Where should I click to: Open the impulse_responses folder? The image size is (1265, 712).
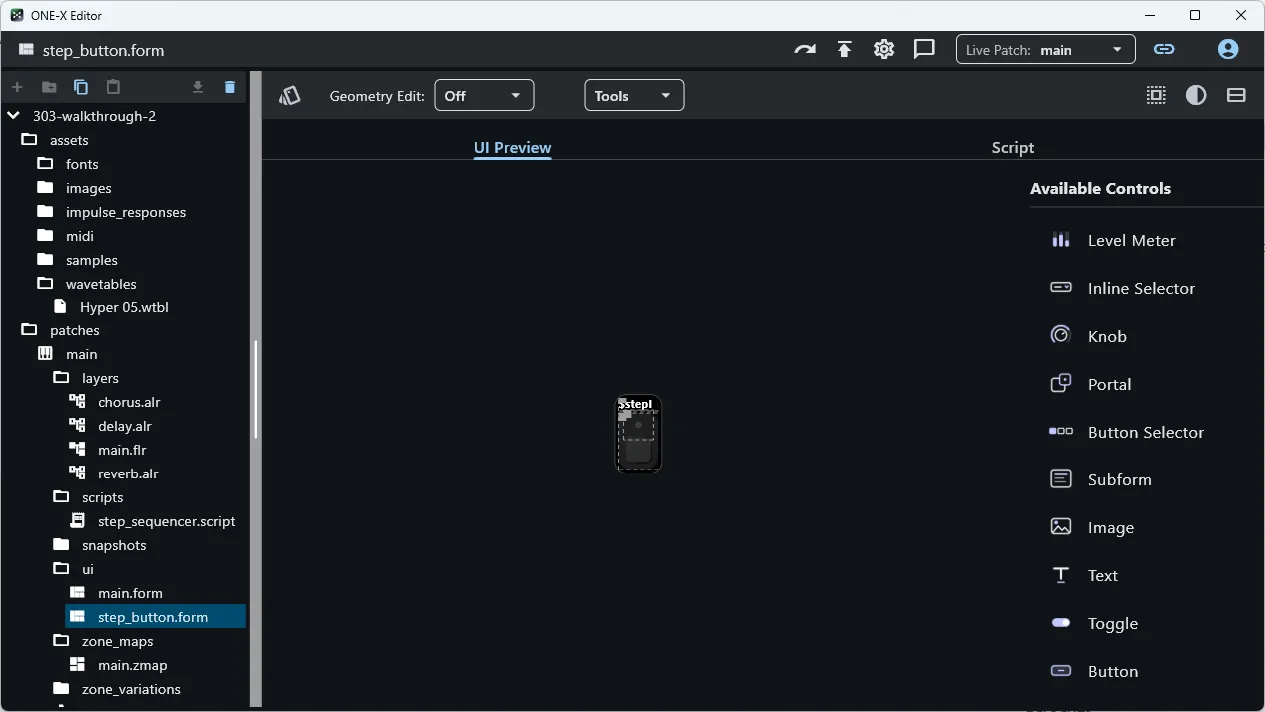[126, 212]
